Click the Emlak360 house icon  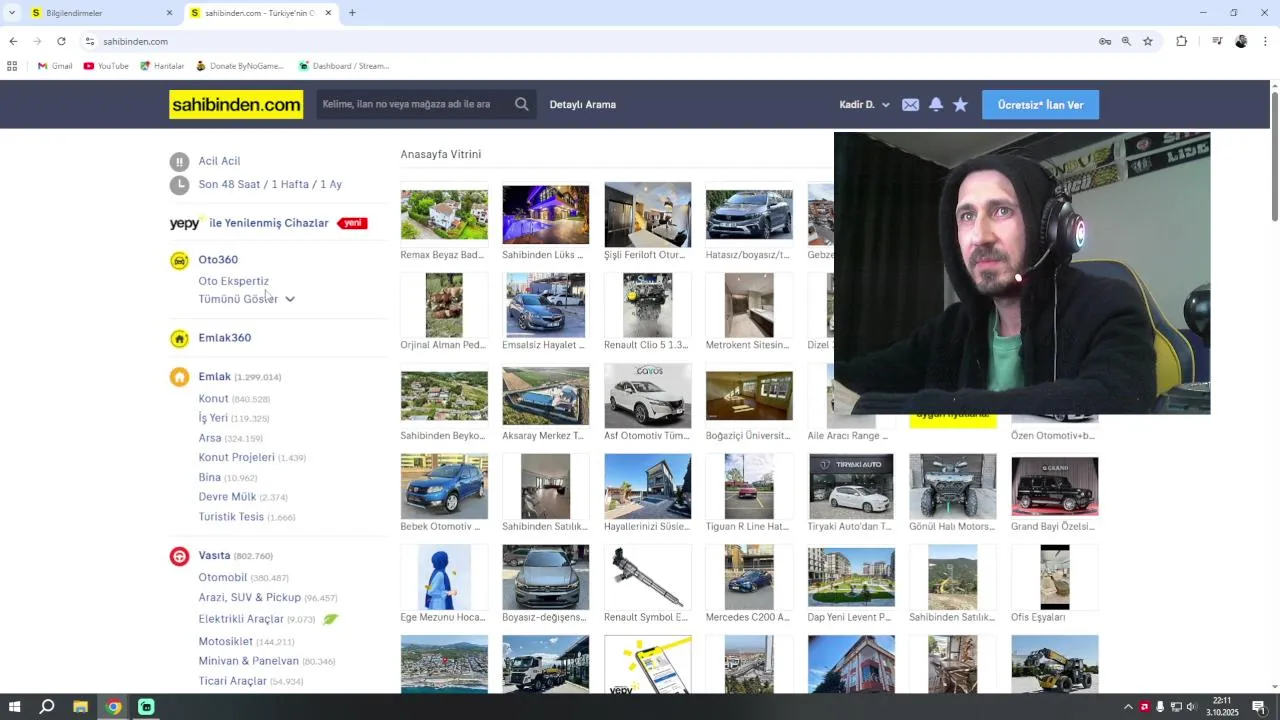click(x=179, y=338)
